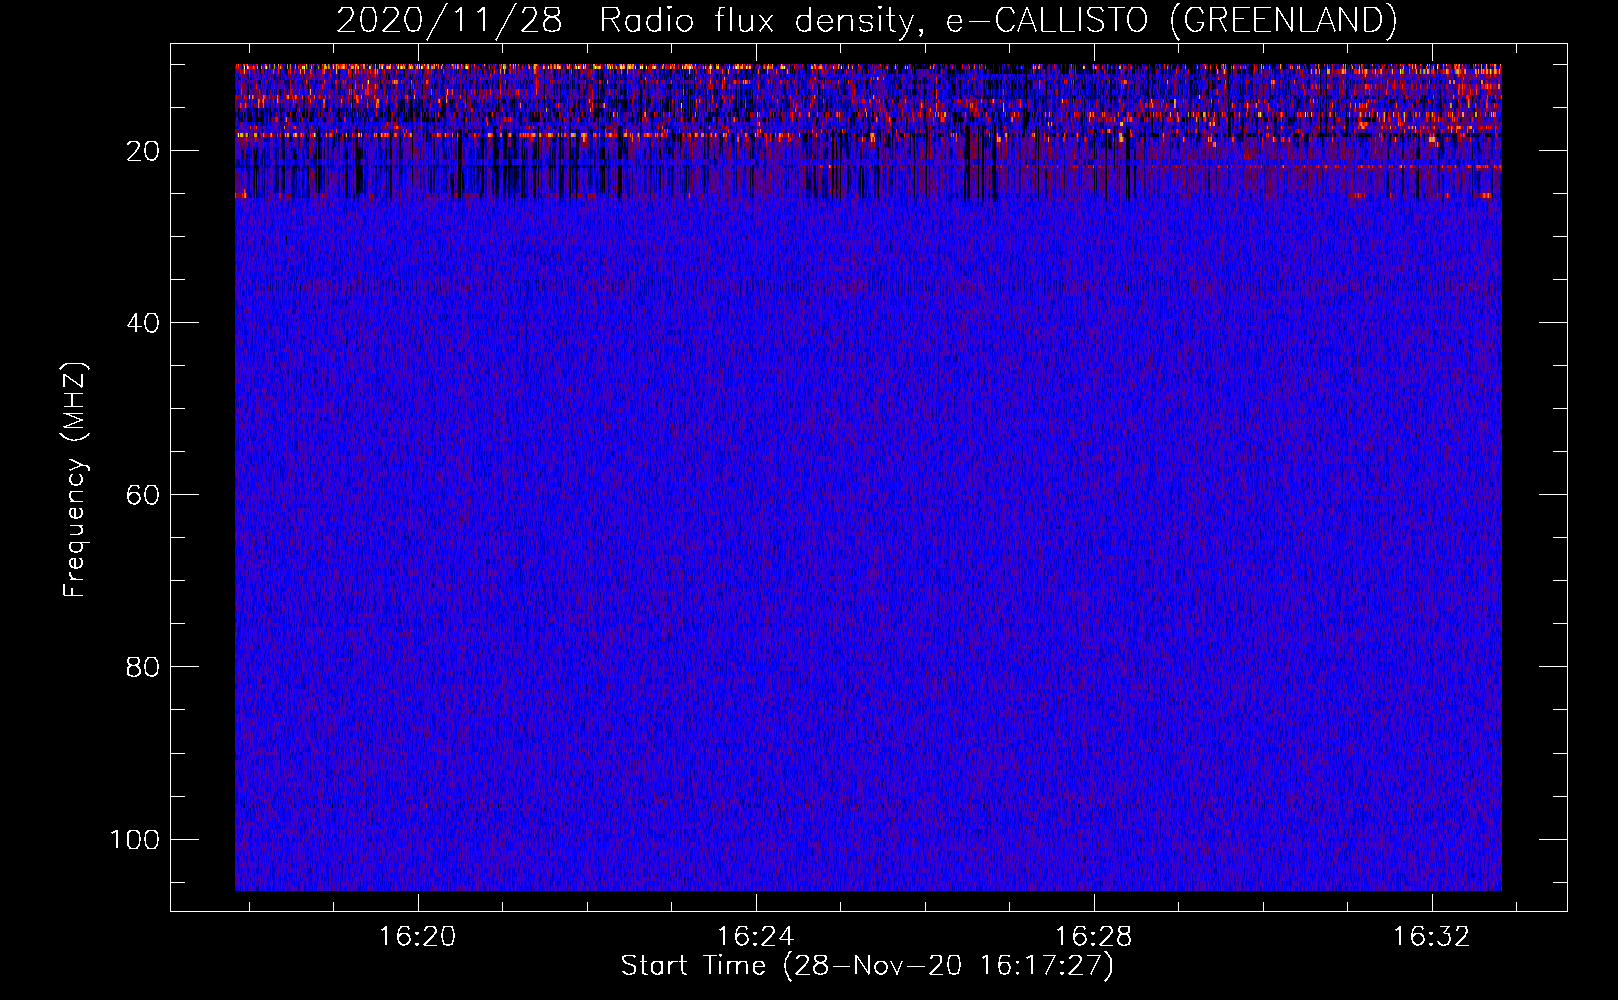1618x1000 pixels.
Task: Click the 16:28 time axis label
Action: [x=1094, y=936]
